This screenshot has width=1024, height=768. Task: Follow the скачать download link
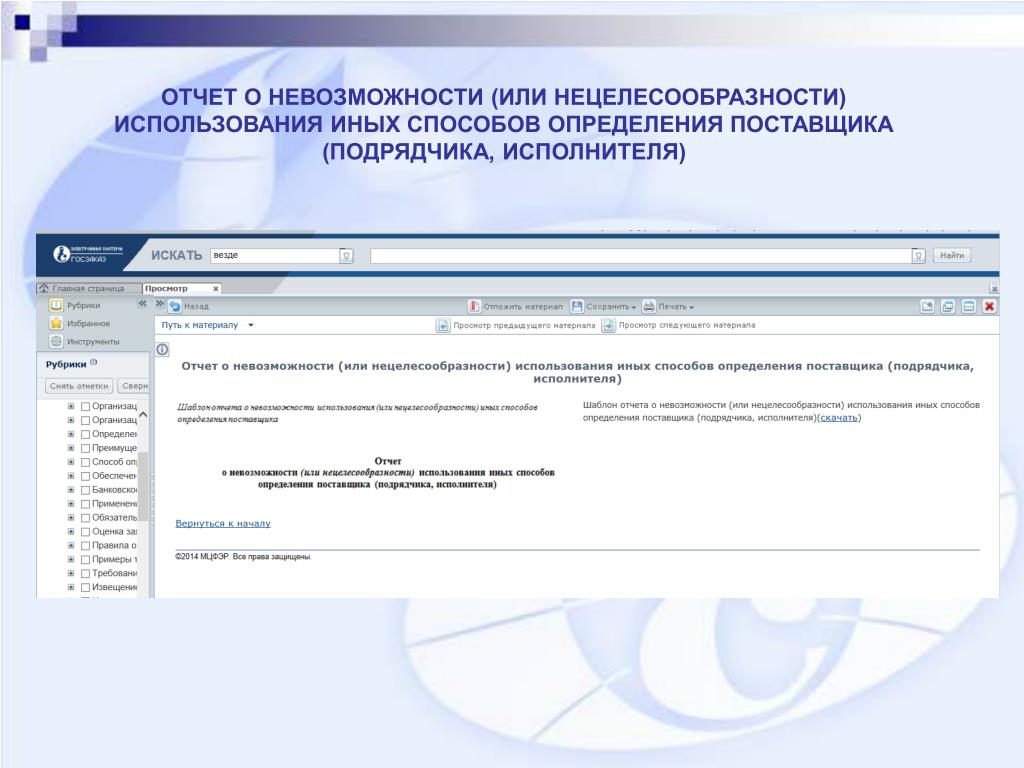839,418
